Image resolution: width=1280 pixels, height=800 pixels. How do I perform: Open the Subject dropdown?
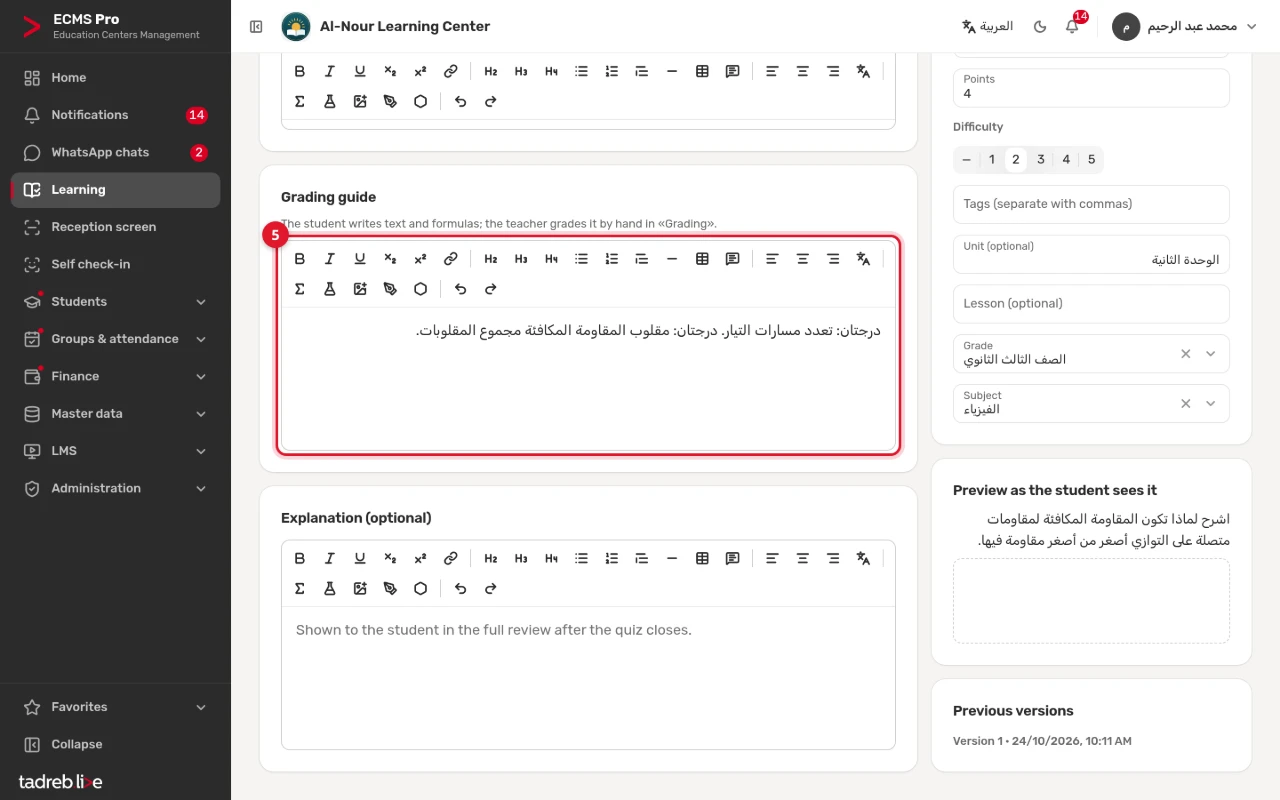(1210, 403)
